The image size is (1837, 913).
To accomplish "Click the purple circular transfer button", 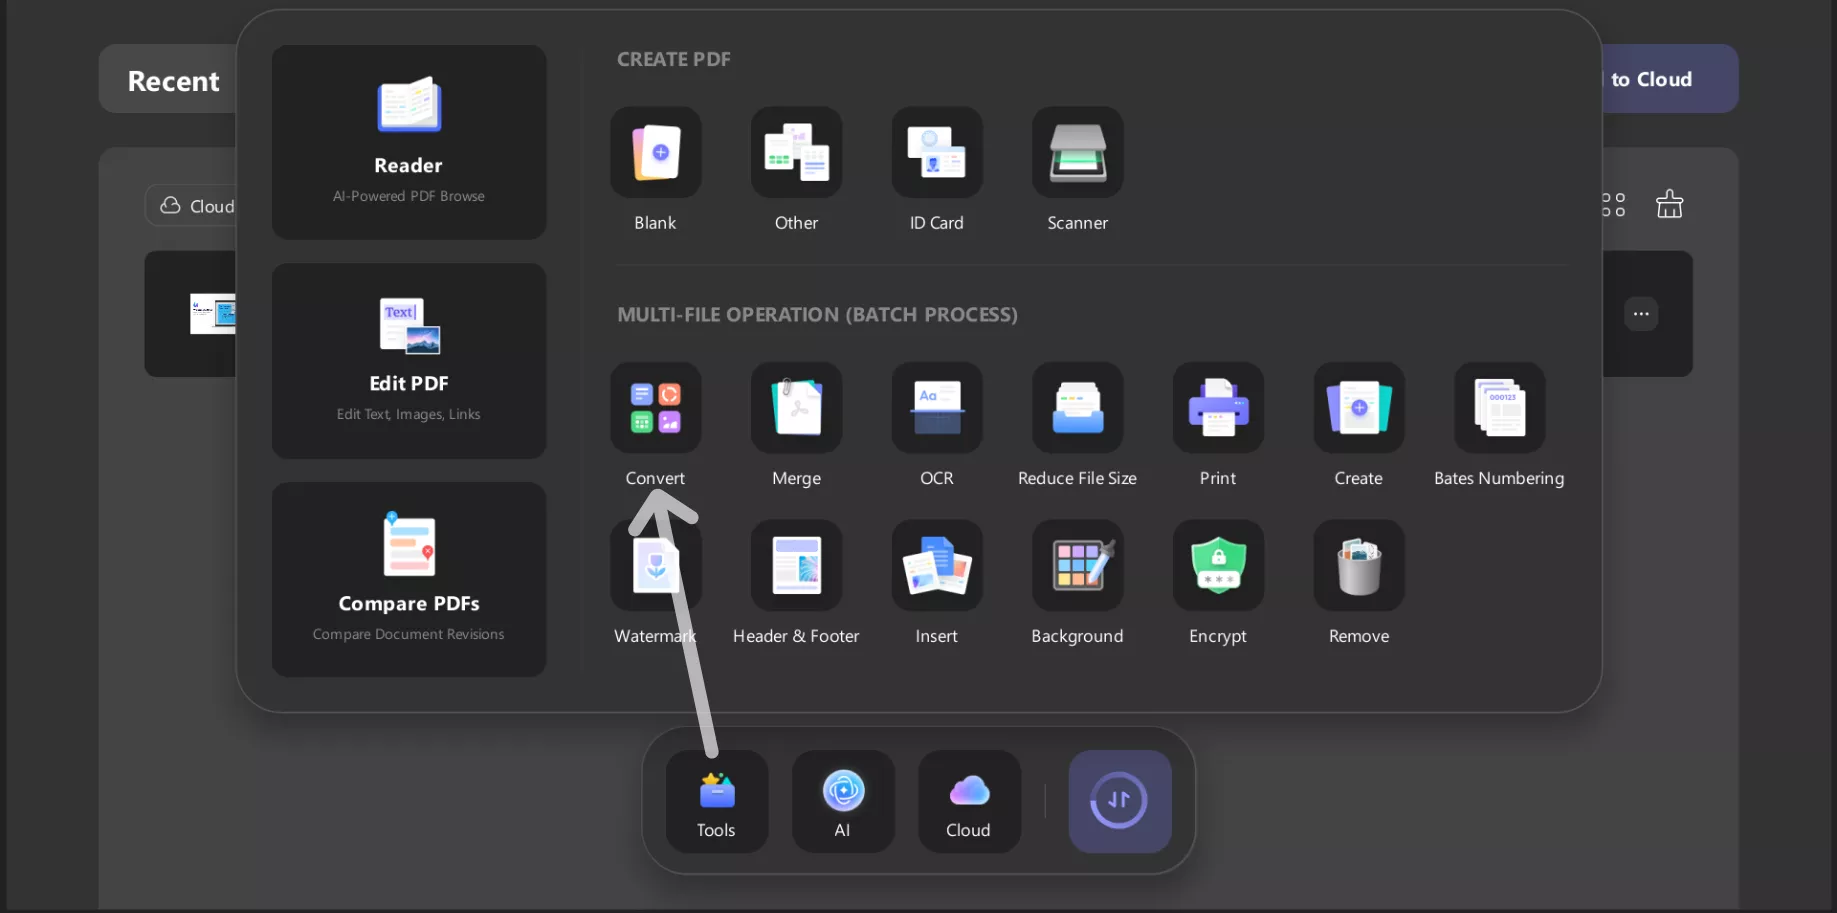I will pos(1119,801).
